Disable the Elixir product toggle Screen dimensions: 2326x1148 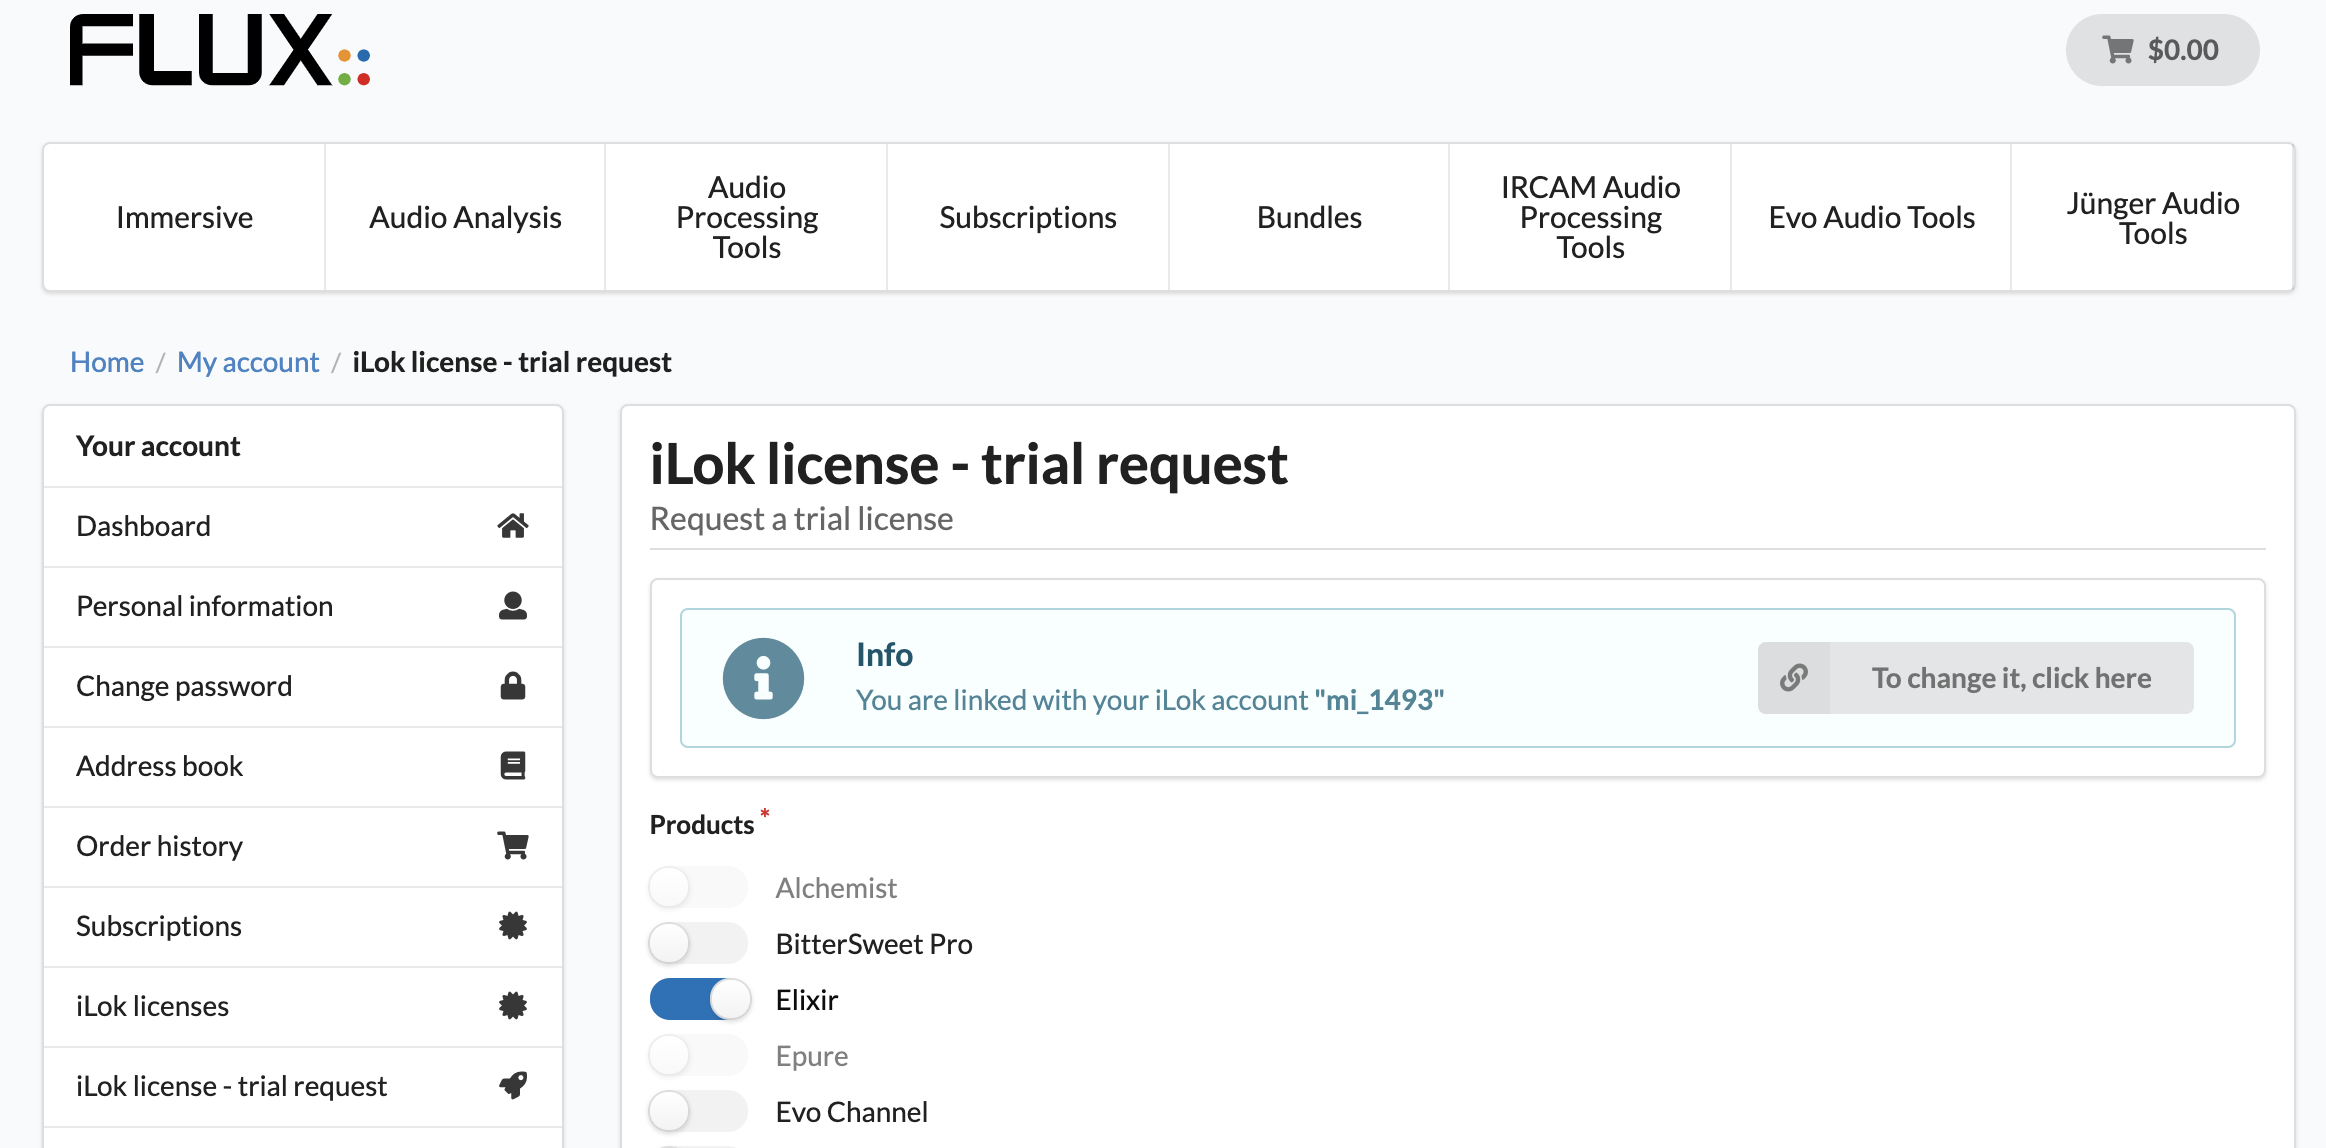pos(700,999)
